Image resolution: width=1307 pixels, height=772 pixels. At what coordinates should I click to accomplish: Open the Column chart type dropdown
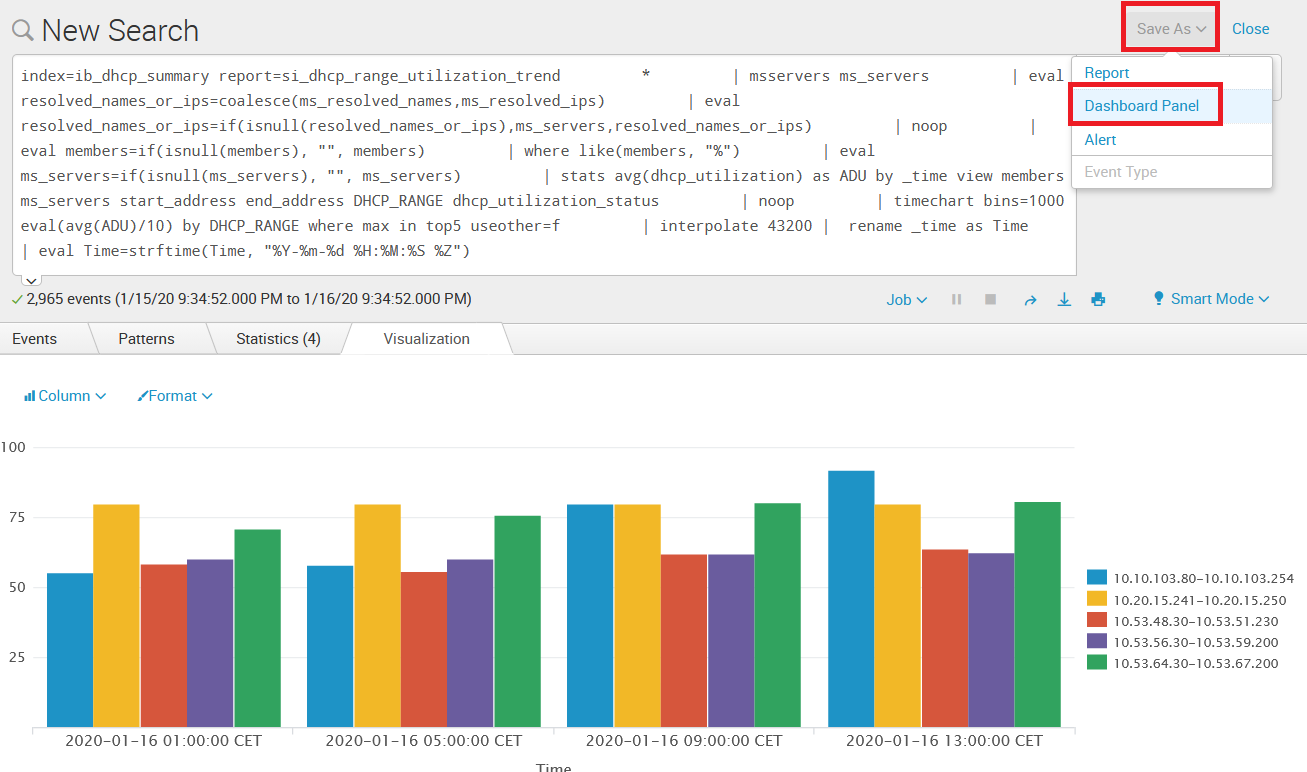64,395
